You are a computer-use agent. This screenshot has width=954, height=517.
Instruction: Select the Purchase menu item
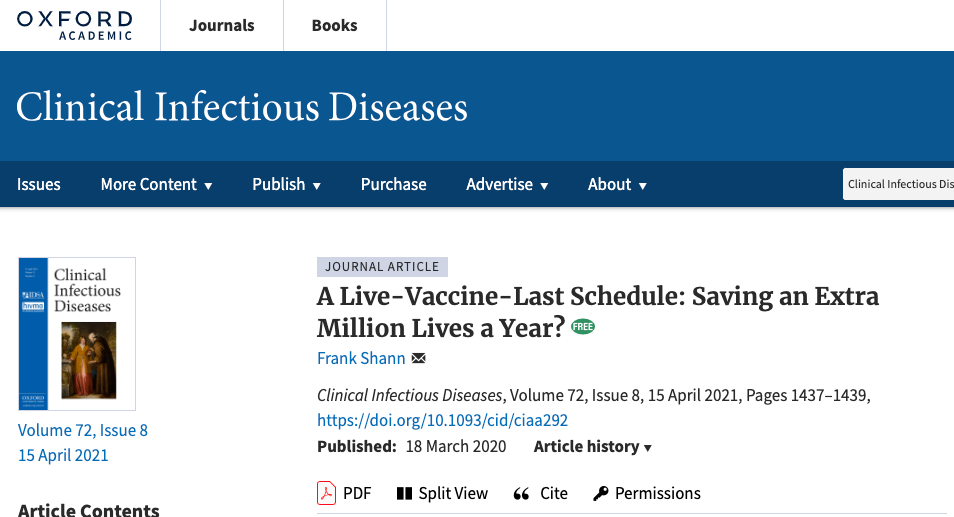[x=393, y=184]
